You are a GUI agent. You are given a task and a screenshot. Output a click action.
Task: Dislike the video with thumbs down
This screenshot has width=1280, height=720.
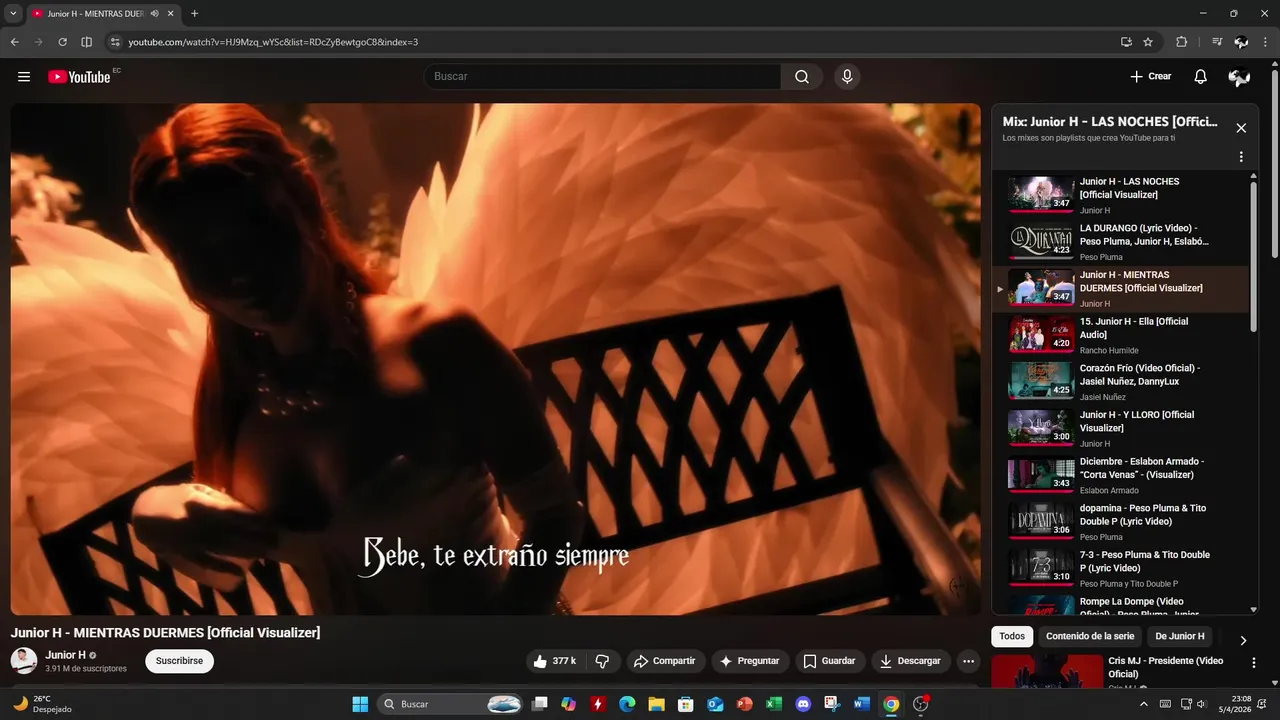(x=602, y=661)
